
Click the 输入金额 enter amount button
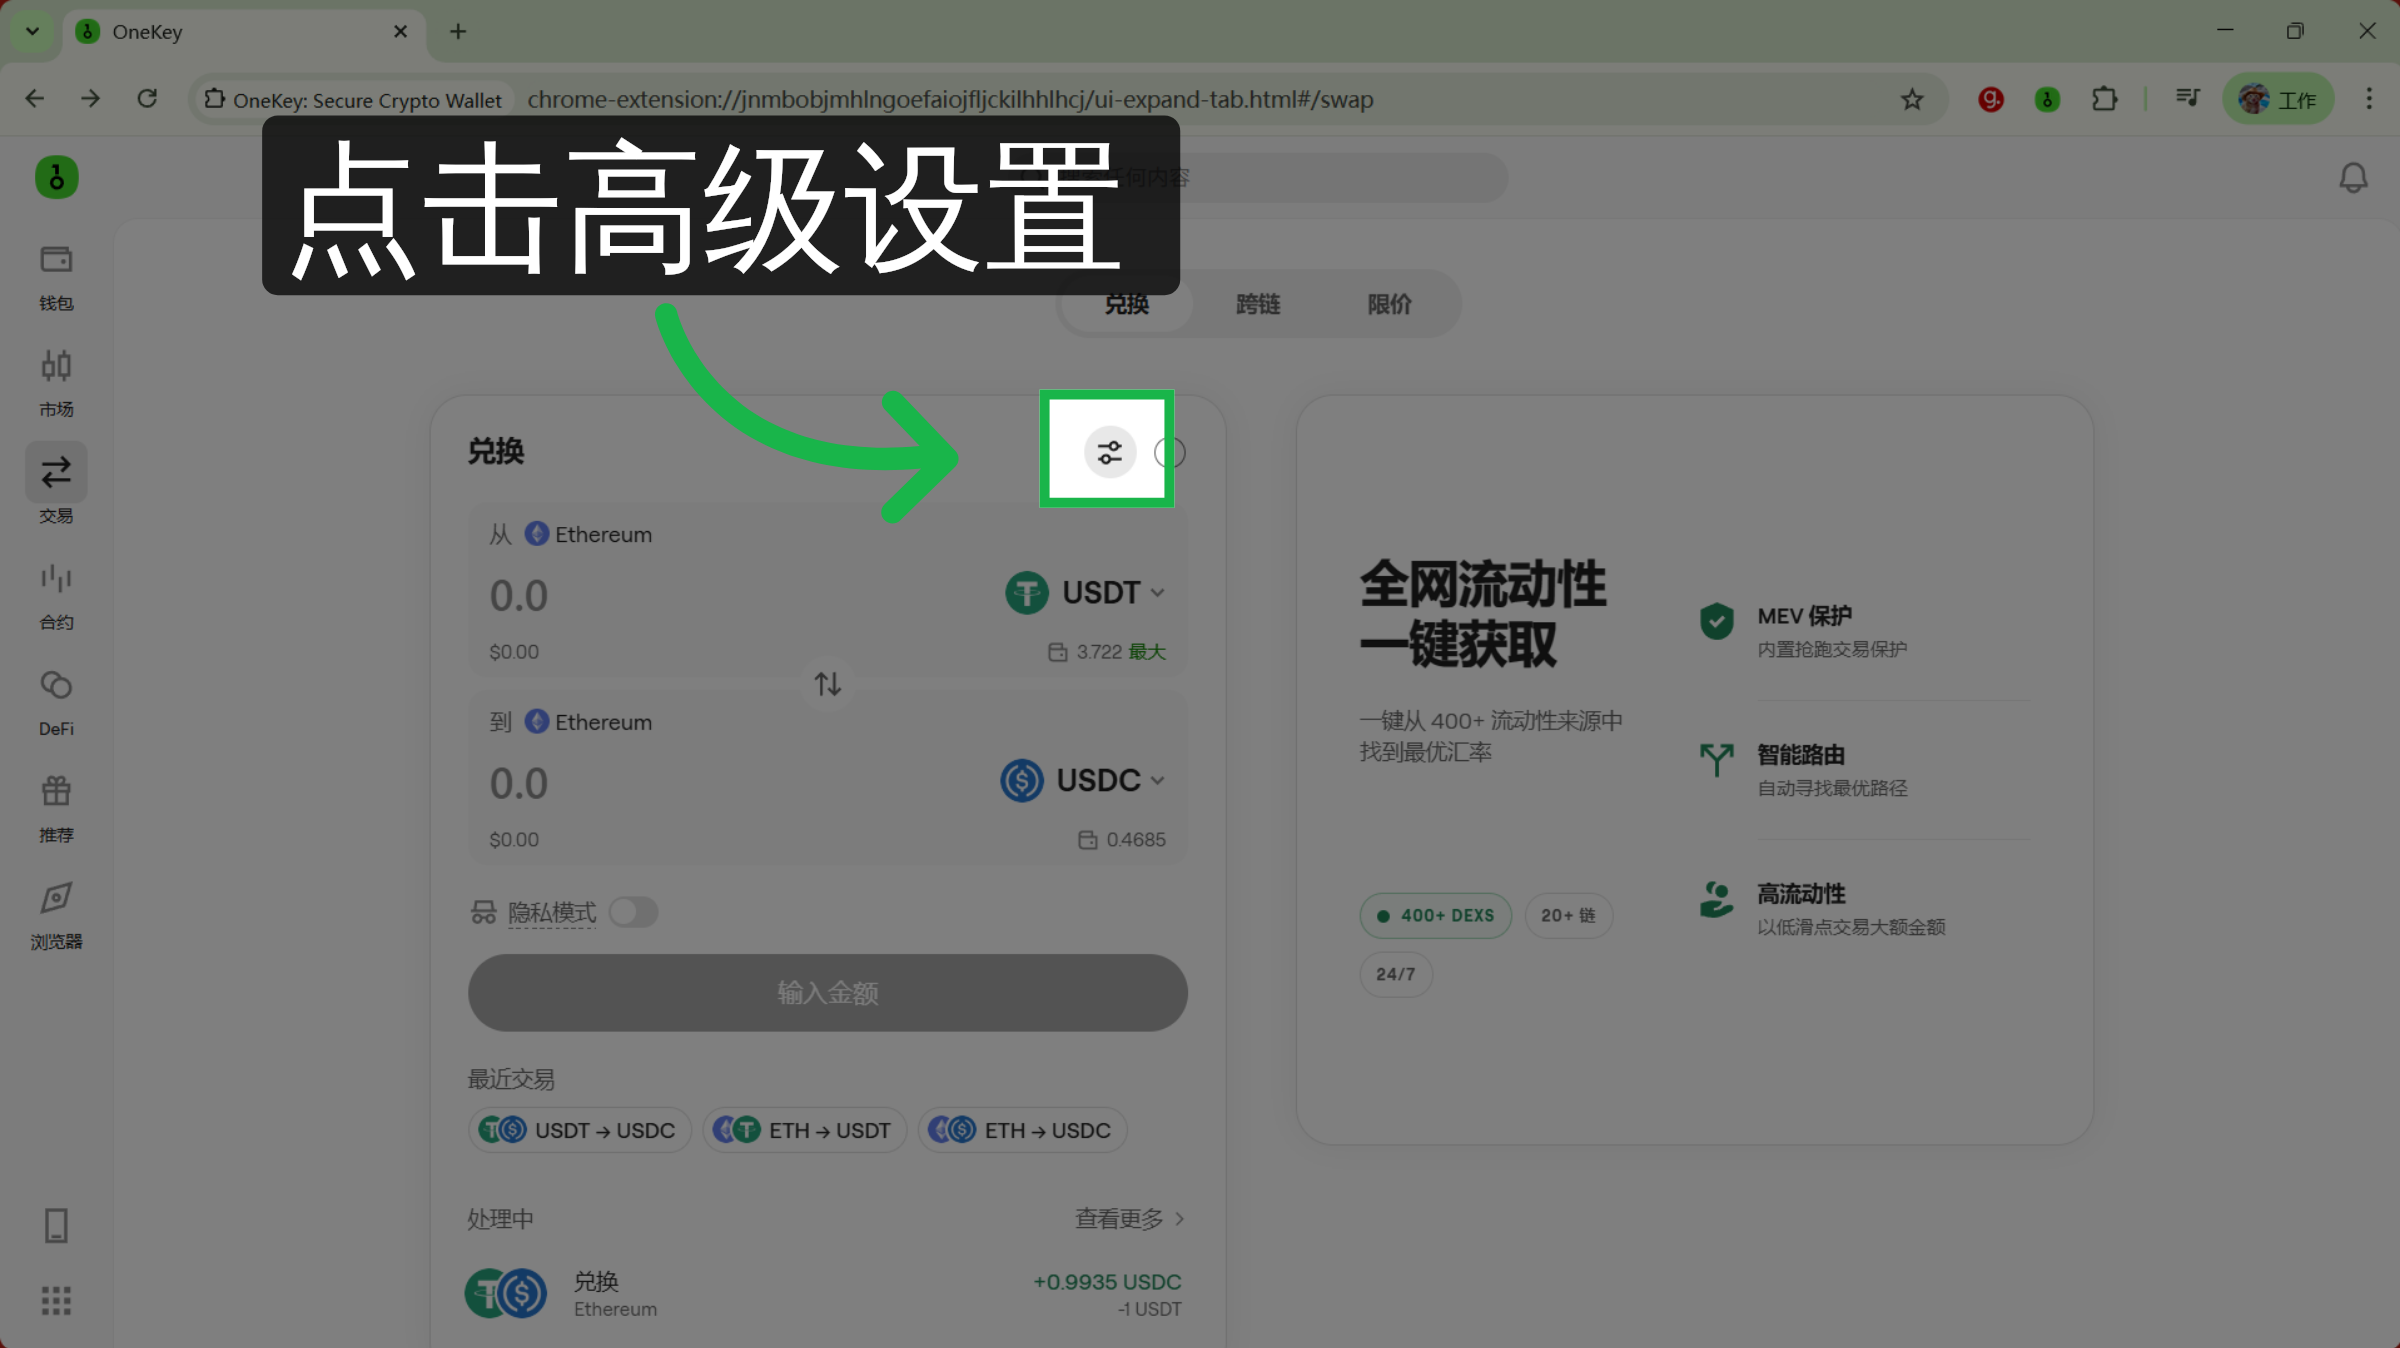[827, 992]
